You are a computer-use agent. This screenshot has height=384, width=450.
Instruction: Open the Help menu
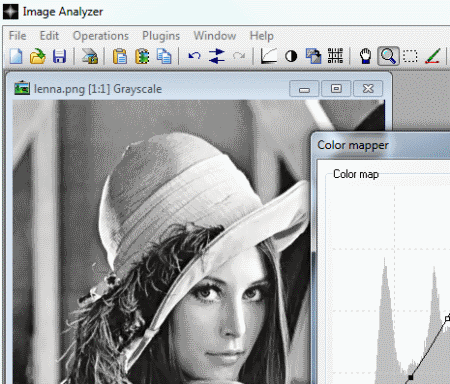tap(262, 36)
